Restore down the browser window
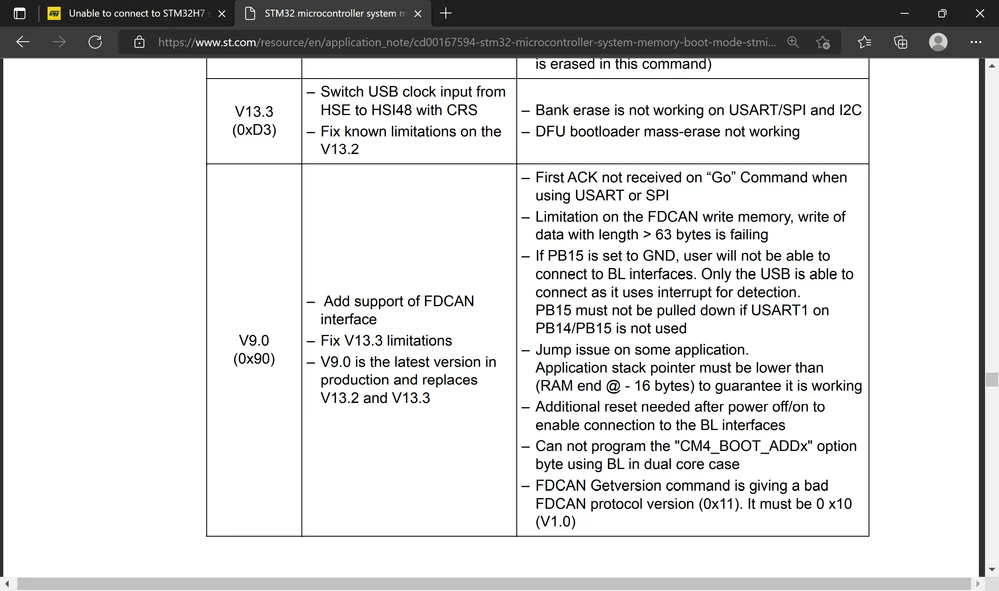 pyautogui.click(x=942, y=13)
